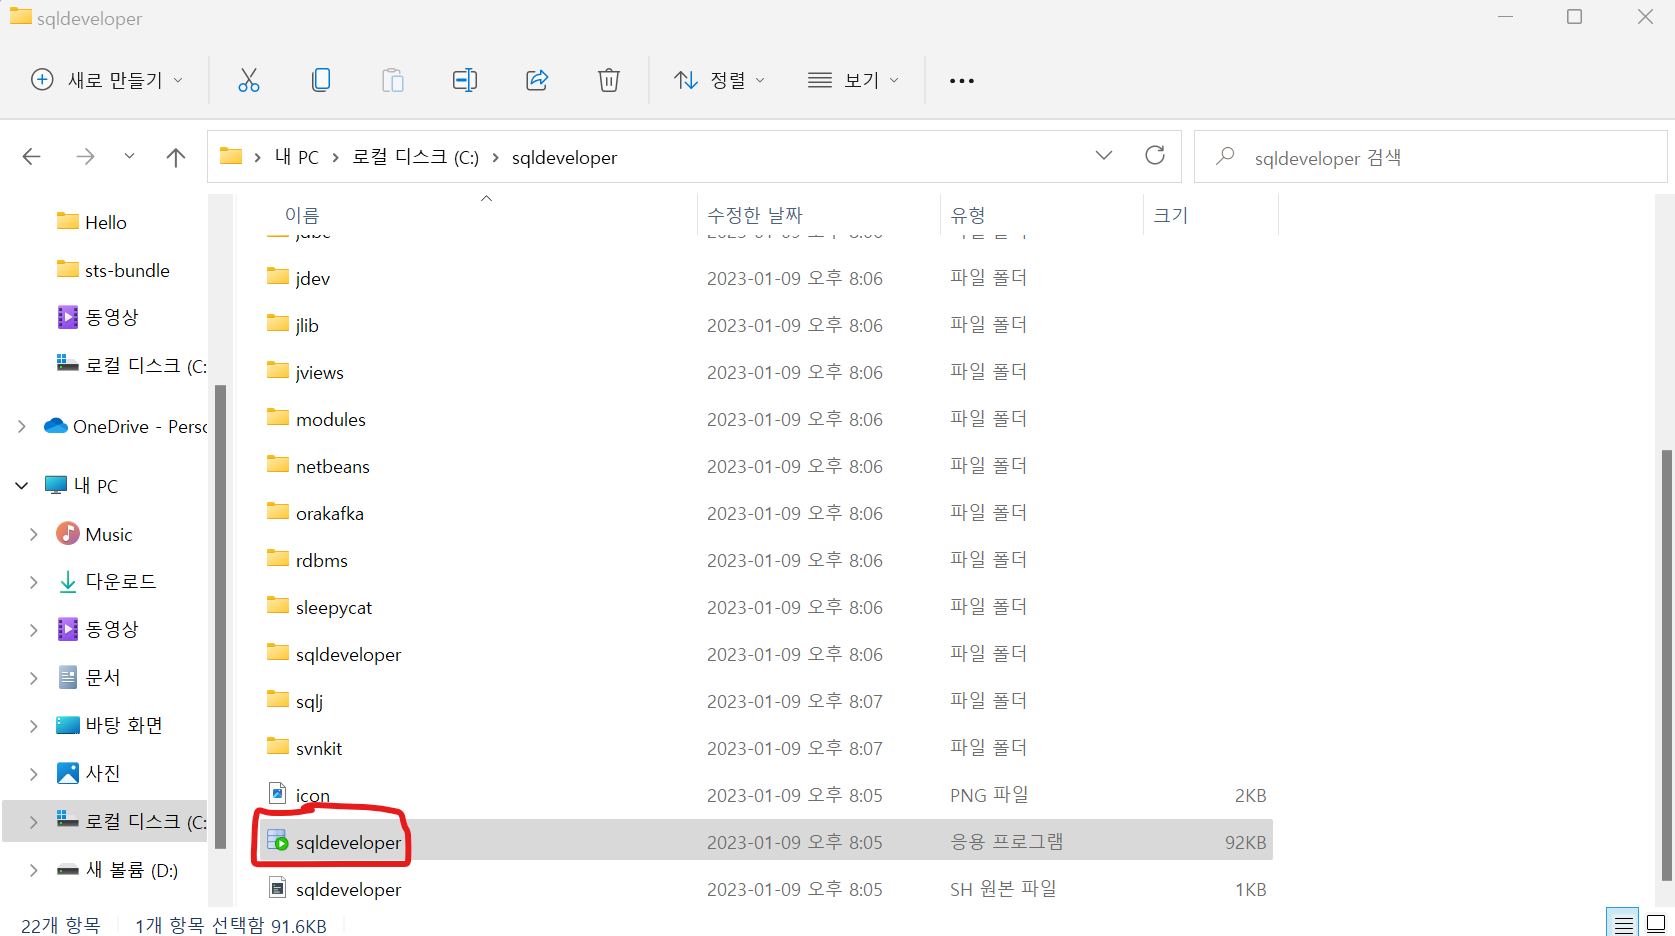Go back with the left arrow
The width and height of the screenshot is (1675, 936).
coord(32,157)
